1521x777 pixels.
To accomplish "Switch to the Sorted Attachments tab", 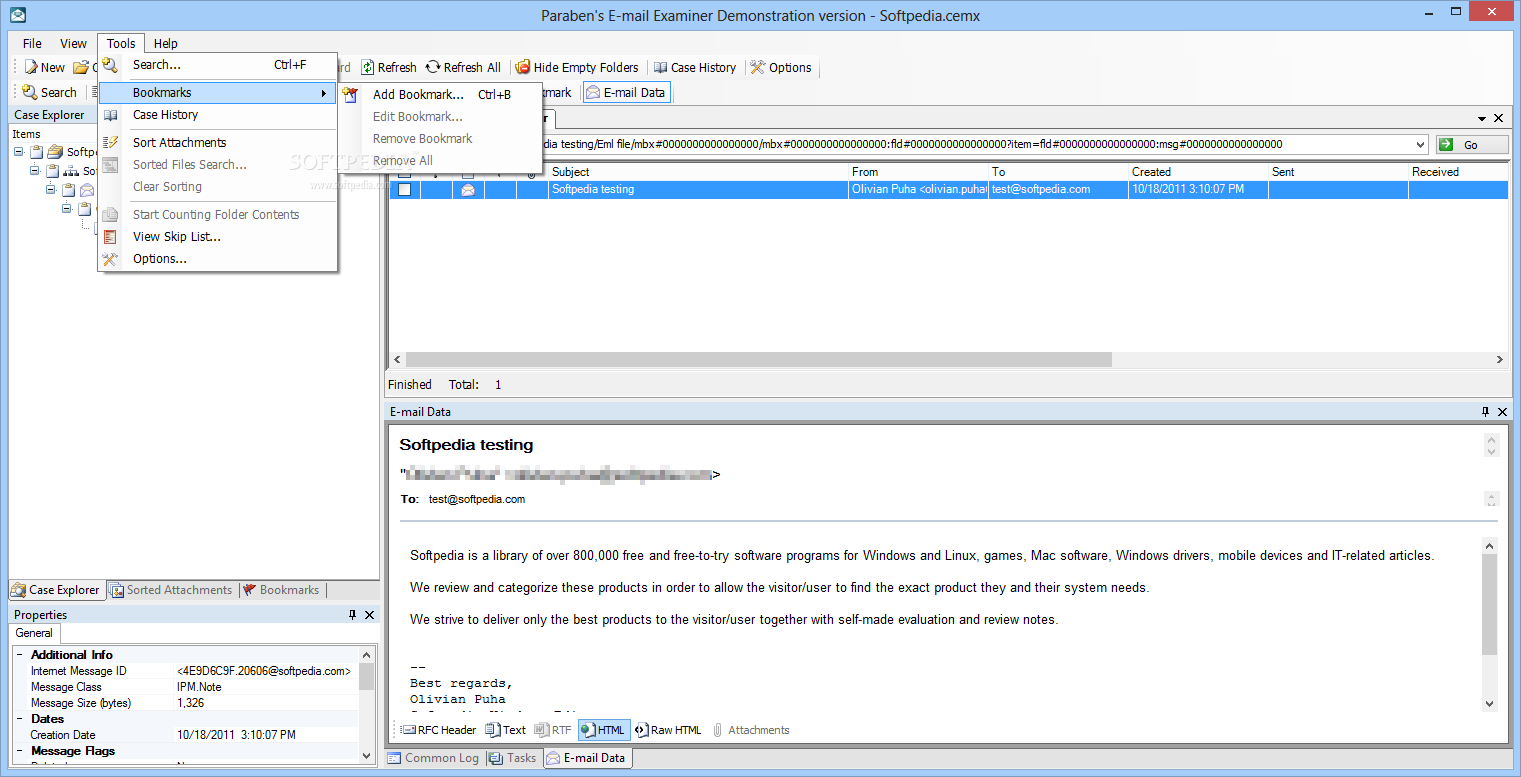I will pyautogui.click(x=171, y=590).
